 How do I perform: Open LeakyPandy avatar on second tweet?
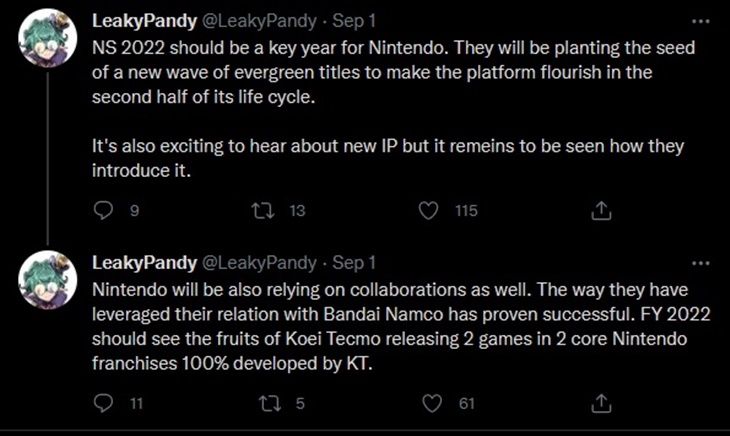pos(47,280)
